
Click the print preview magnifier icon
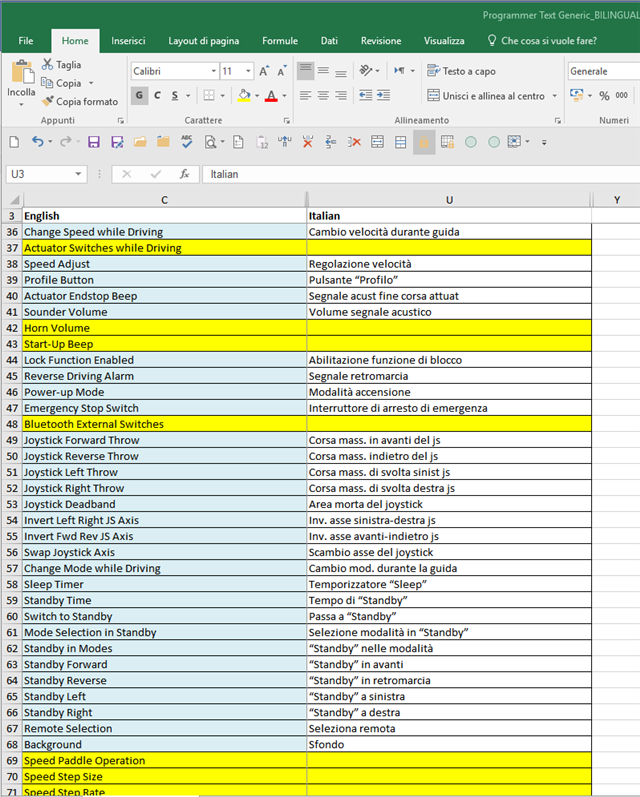[x=210, y=142]
